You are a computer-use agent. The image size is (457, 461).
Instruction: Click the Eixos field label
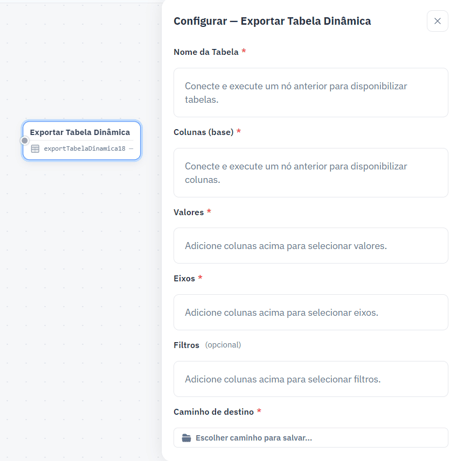[184, 278]
